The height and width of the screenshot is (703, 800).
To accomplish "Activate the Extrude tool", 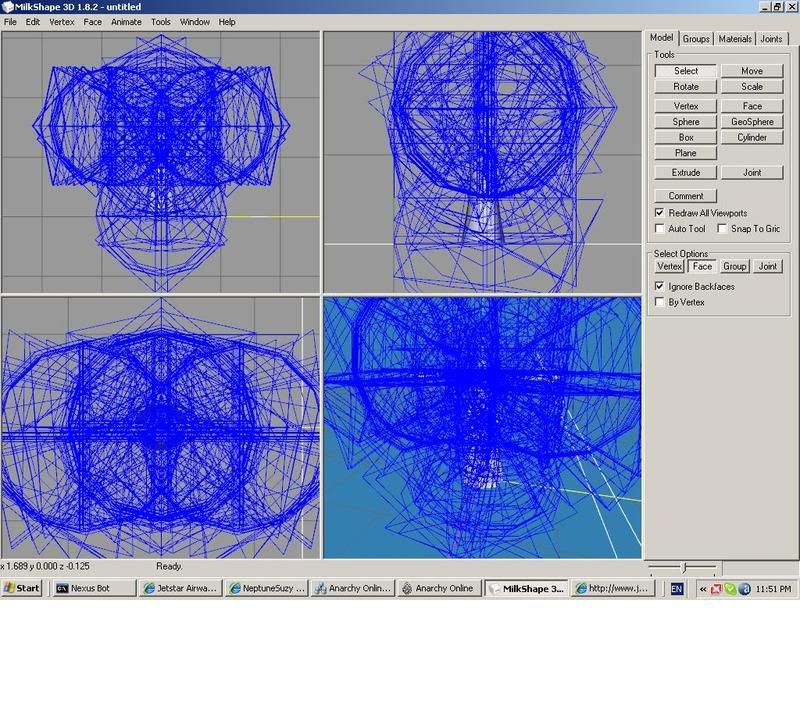I will pyautogui.click(x=684, y=172).
